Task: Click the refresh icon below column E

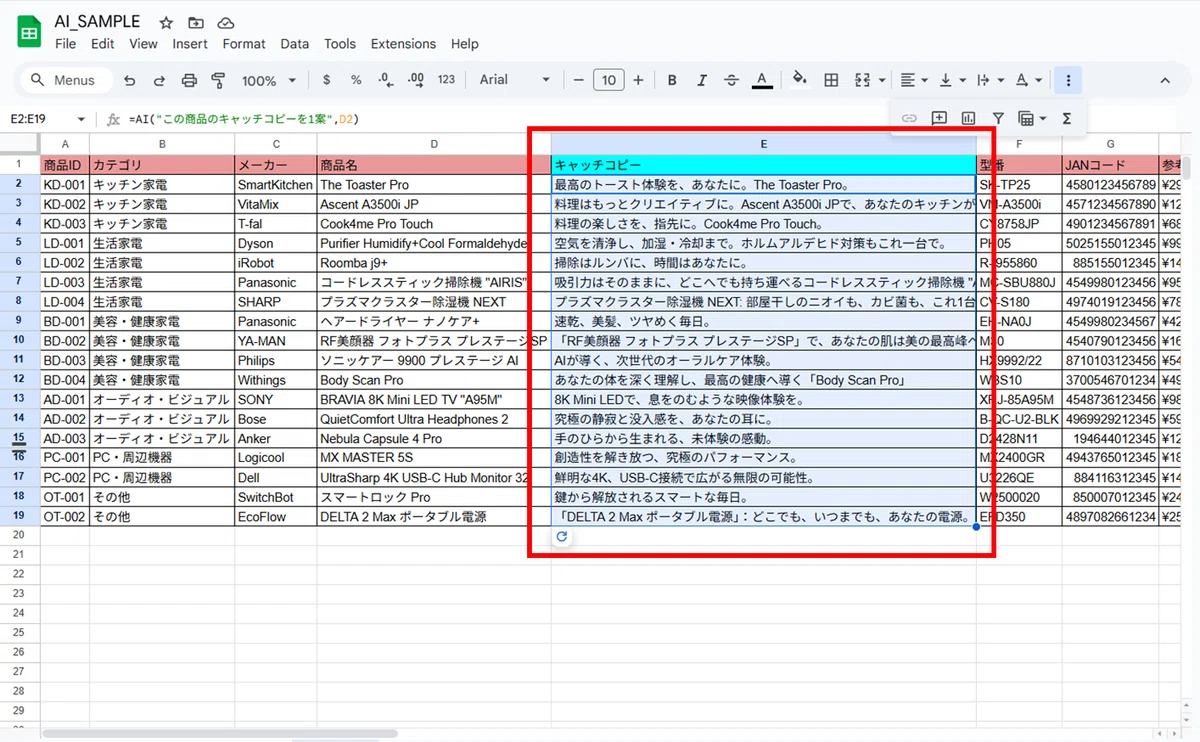Action: pyautogui.click(x=561, y=537)
